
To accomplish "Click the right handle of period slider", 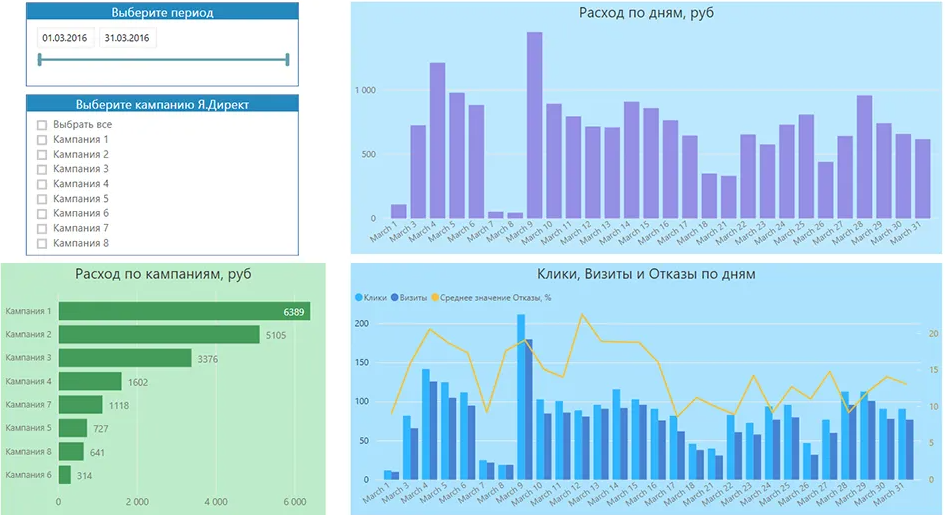I will (287, 60).
